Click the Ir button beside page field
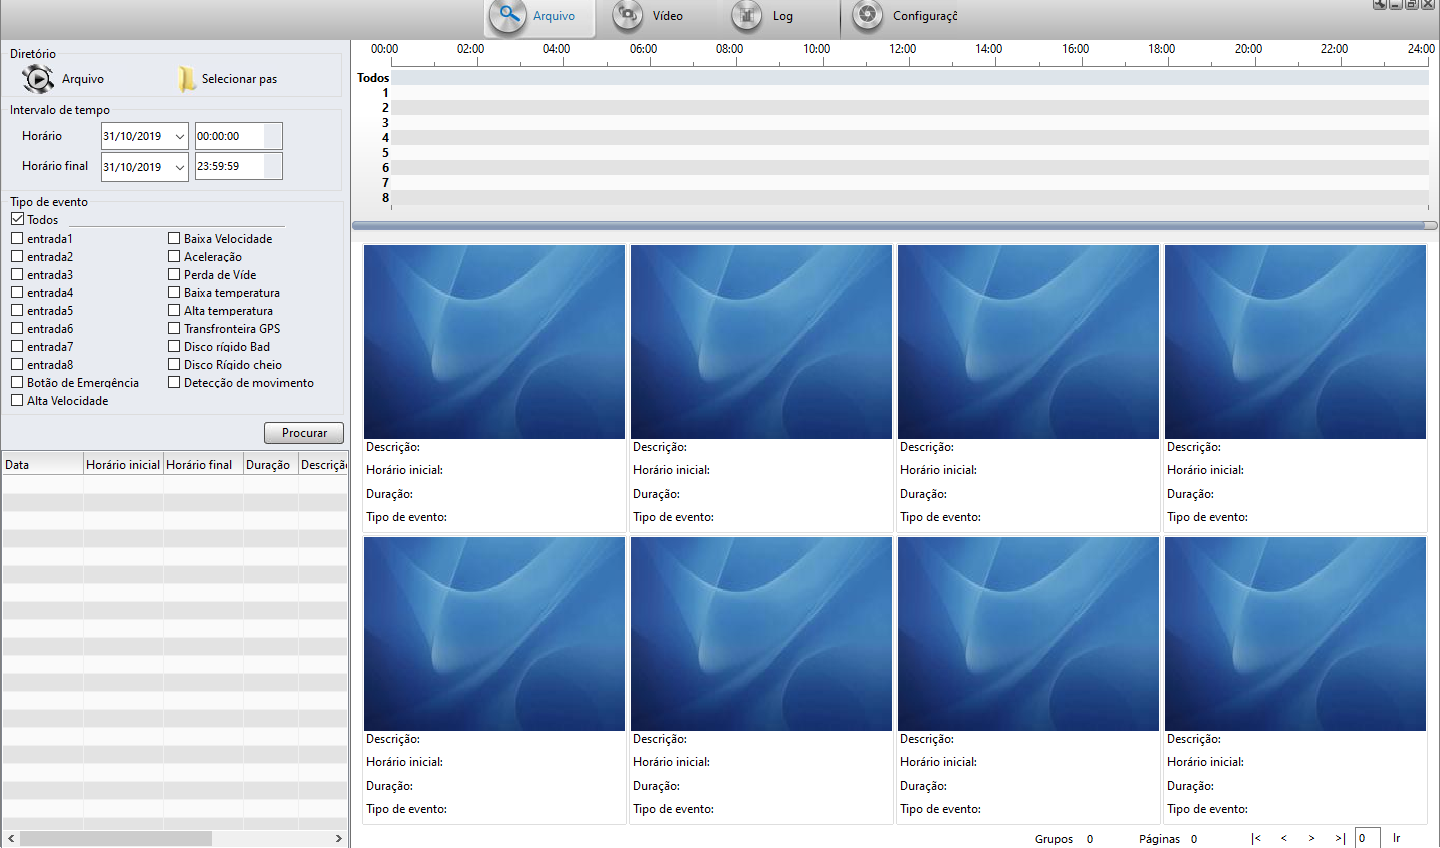This screenshot has width=1440, height=848. 1397,838
